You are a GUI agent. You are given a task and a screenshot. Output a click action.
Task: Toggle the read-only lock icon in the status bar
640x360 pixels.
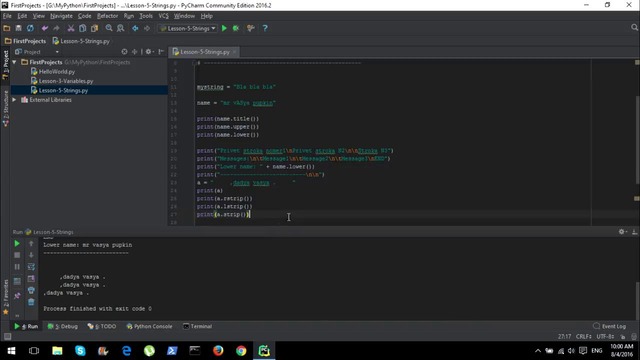click(623, 336)
